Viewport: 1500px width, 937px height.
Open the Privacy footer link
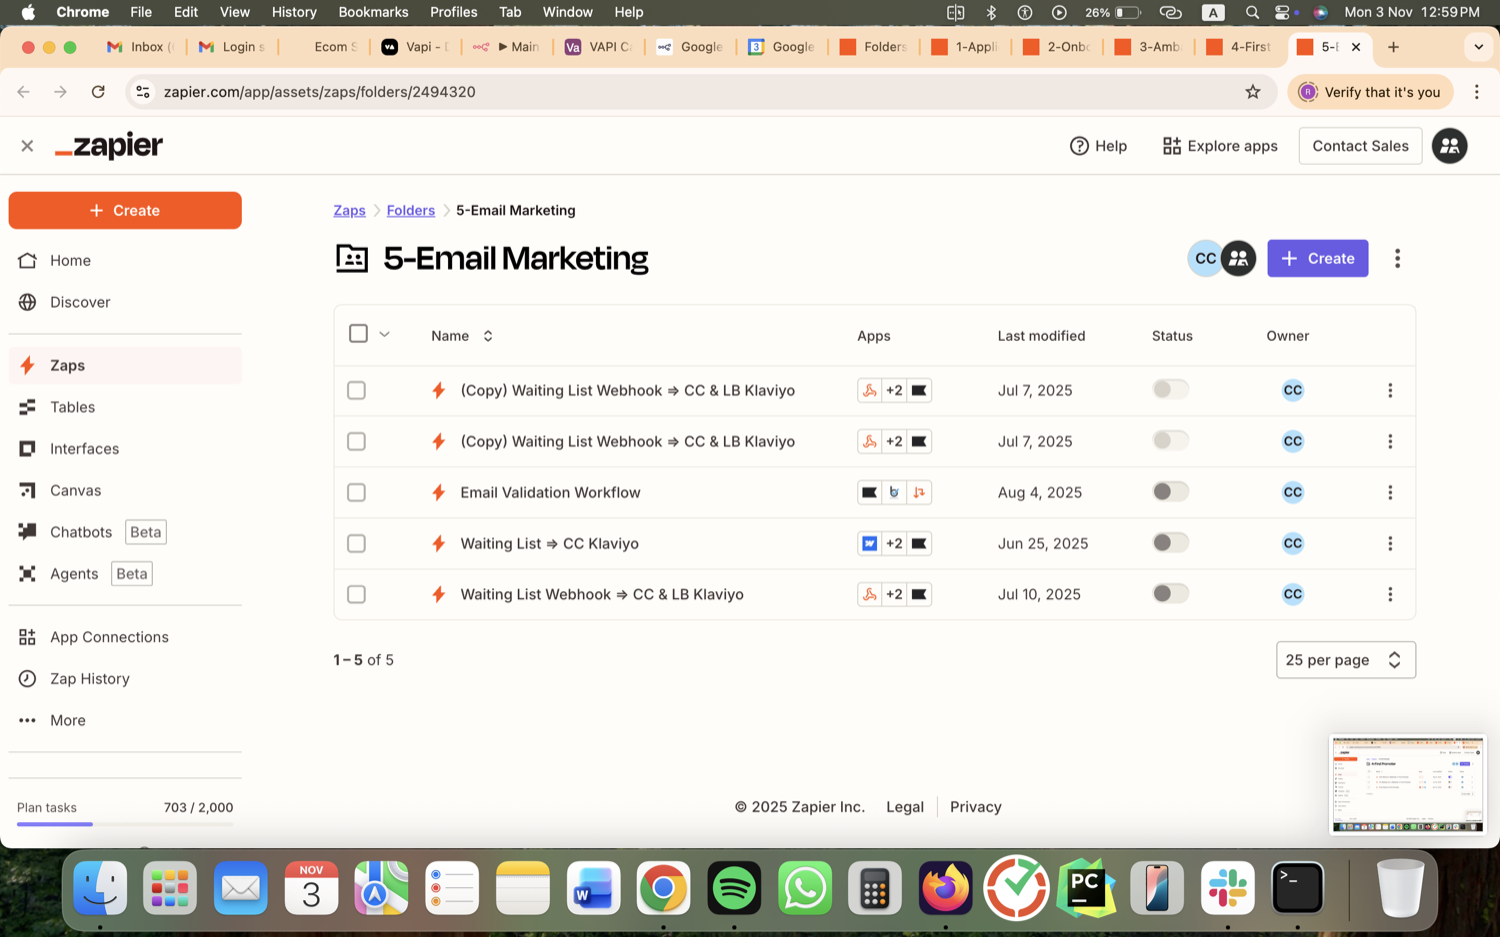(x=975, y=807)
